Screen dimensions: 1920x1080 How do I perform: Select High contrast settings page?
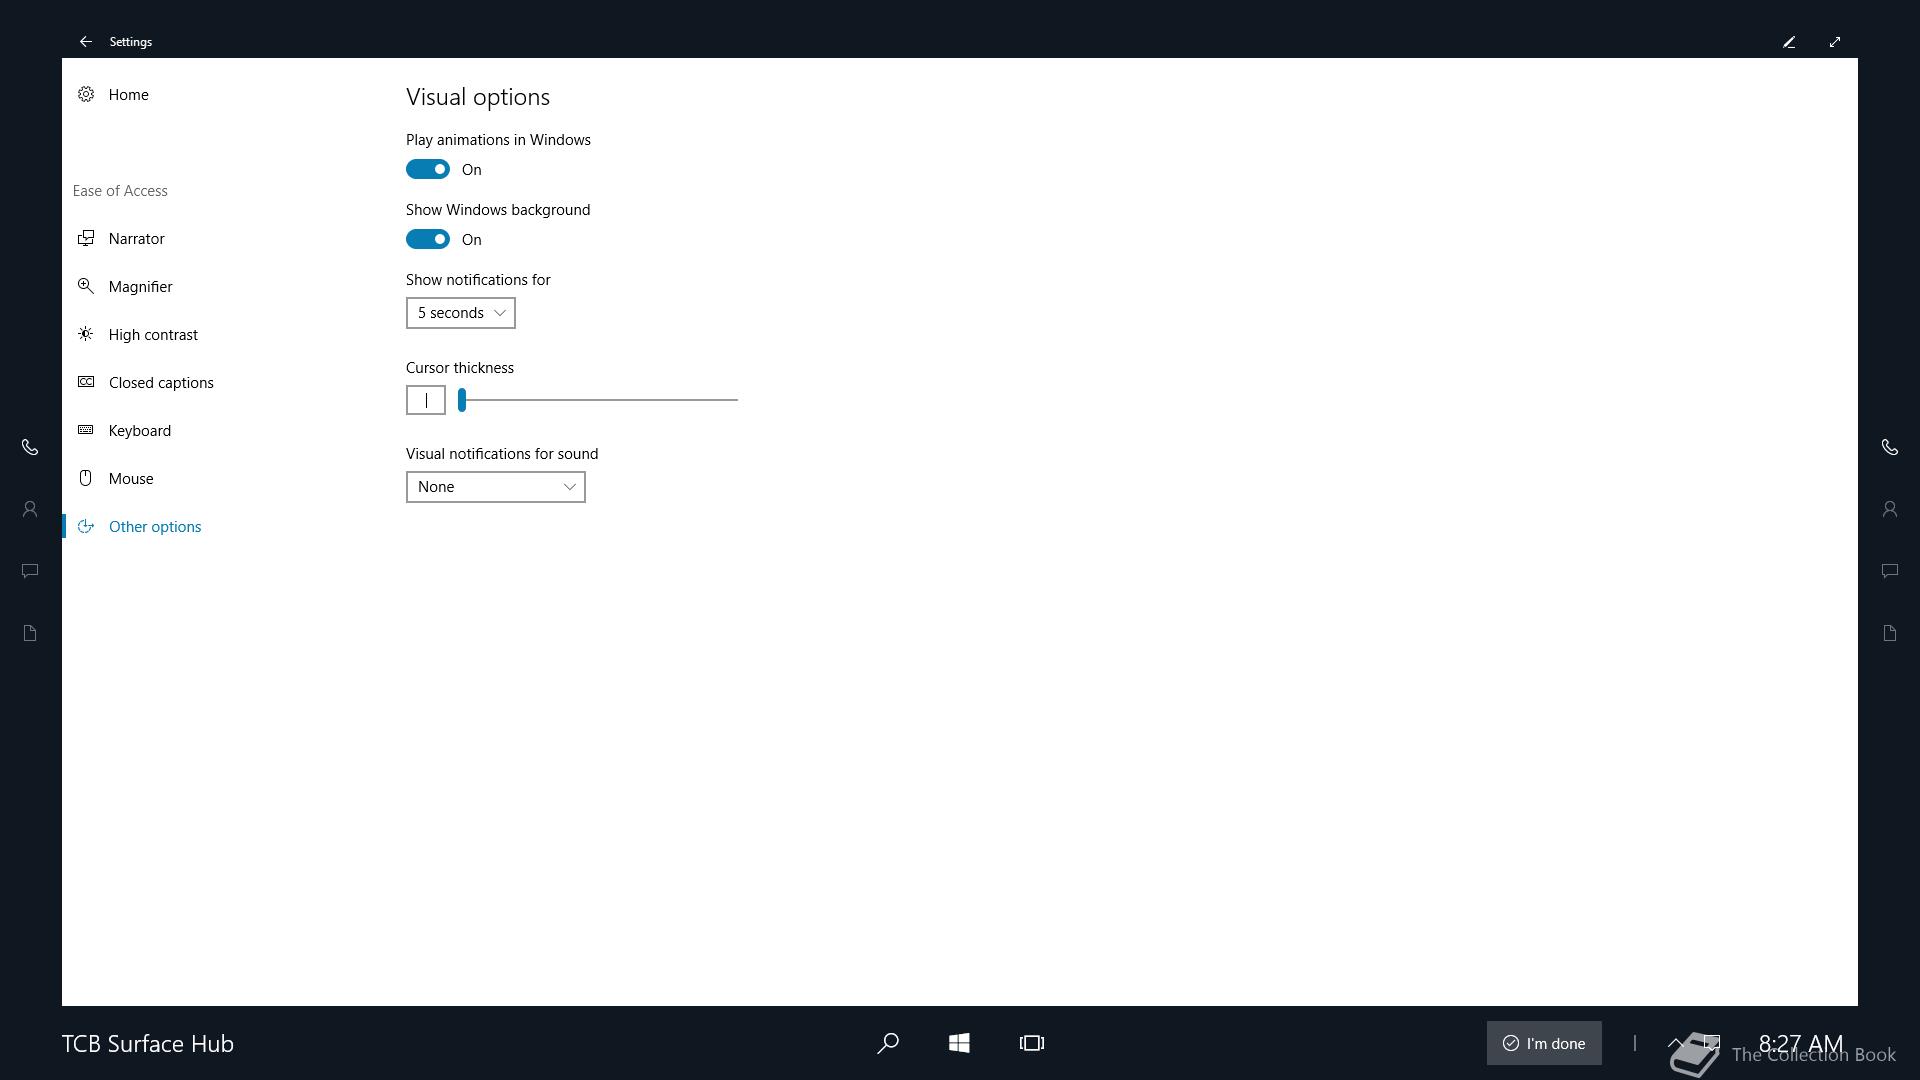pyautogui.click(x=153, y=334)
